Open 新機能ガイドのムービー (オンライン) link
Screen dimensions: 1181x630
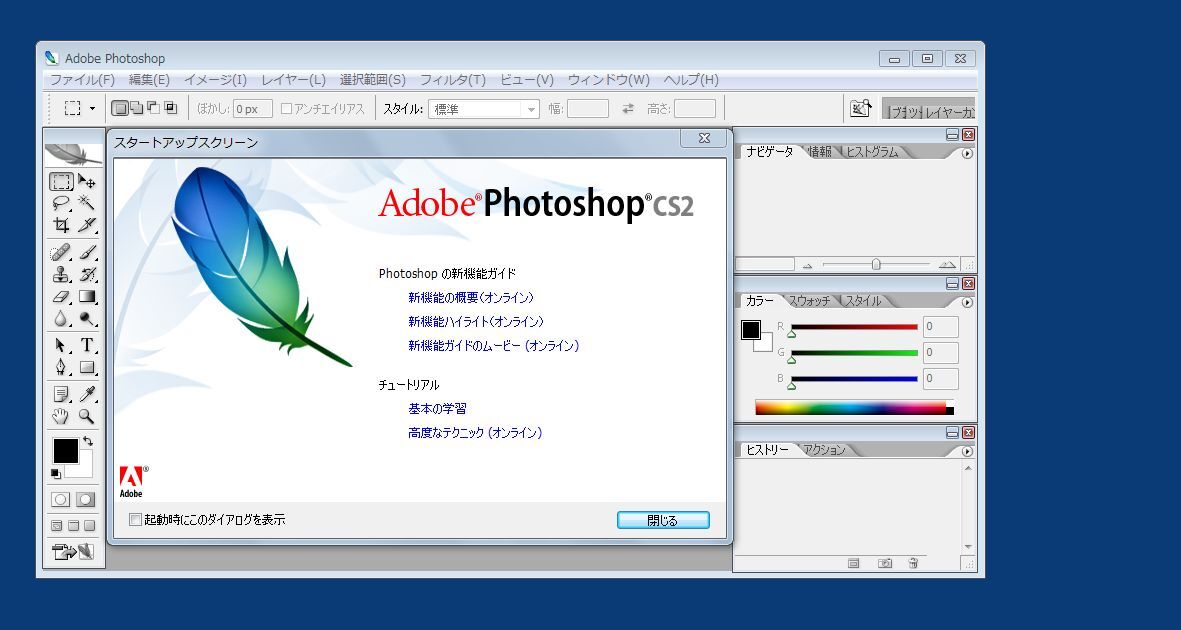494,346
